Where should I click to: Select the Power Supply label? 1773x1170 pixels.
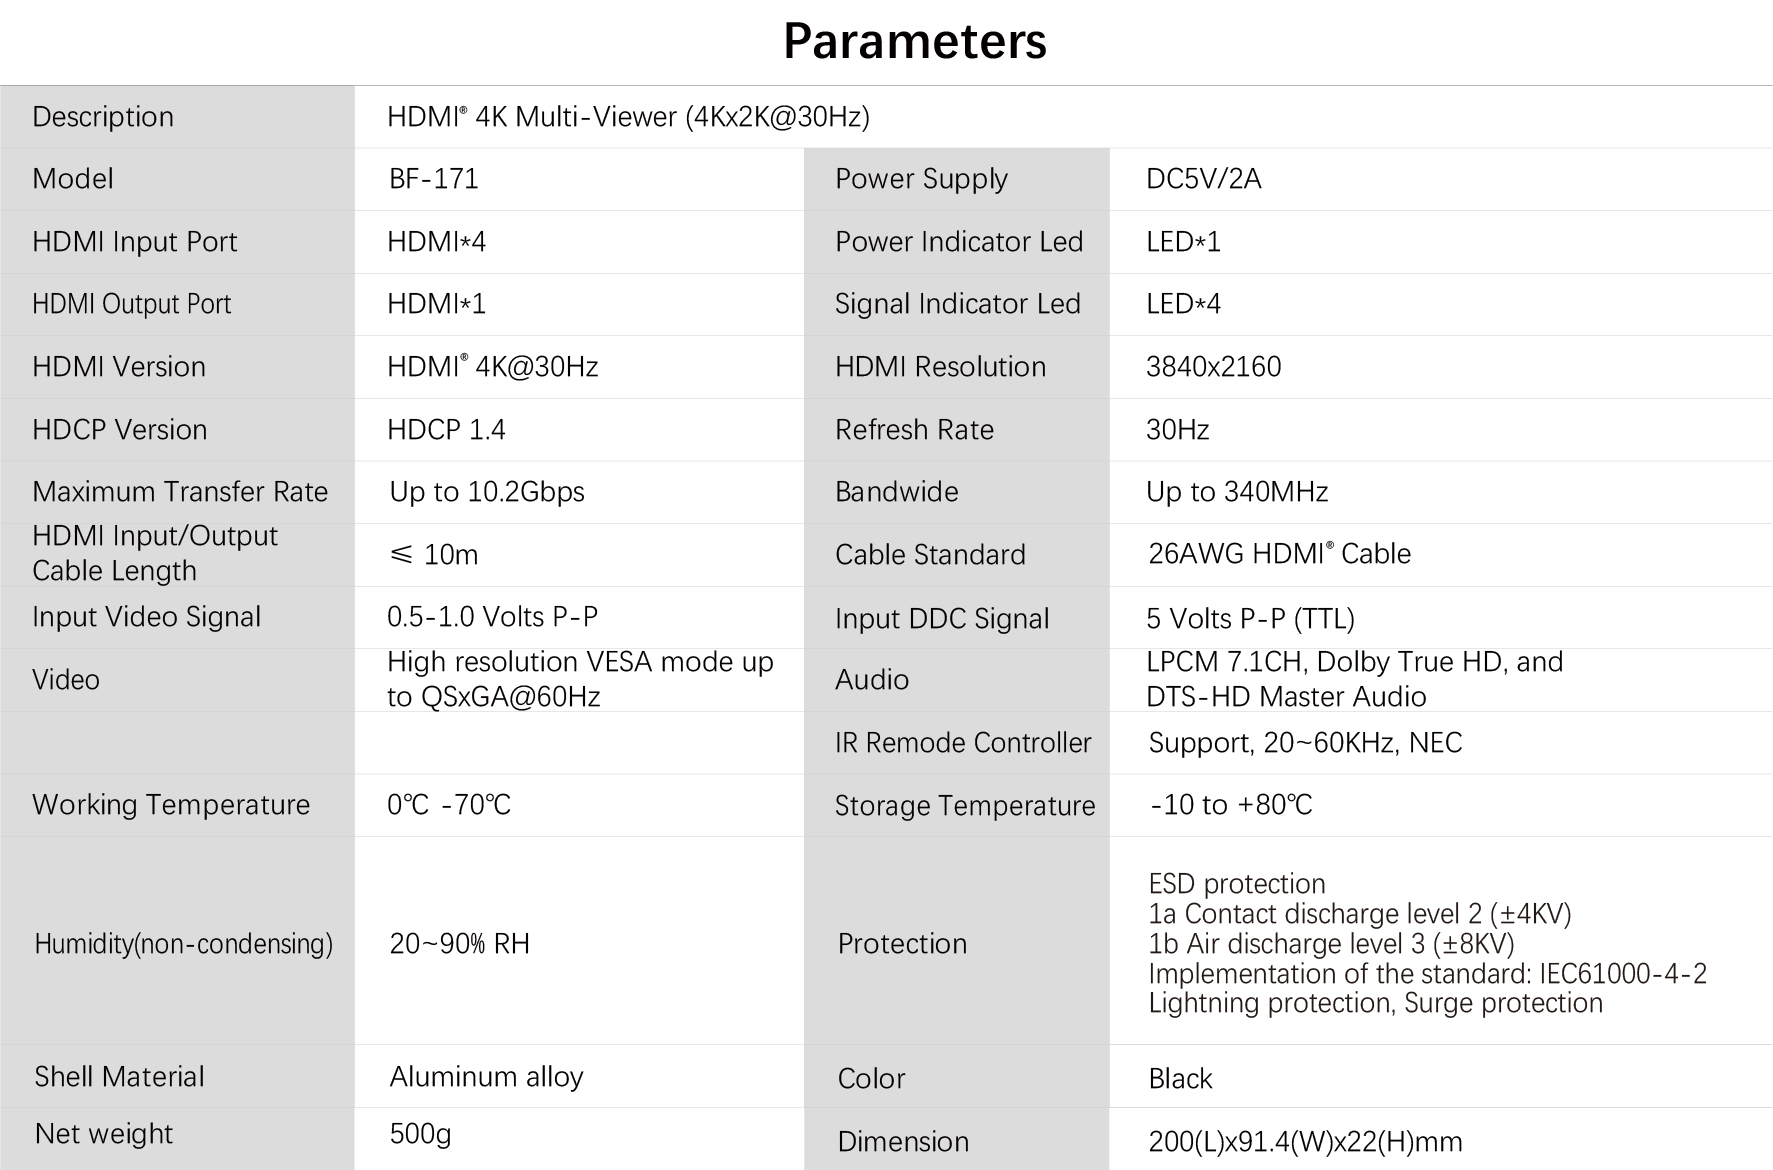pyautogui.click(x=921, y=179)
